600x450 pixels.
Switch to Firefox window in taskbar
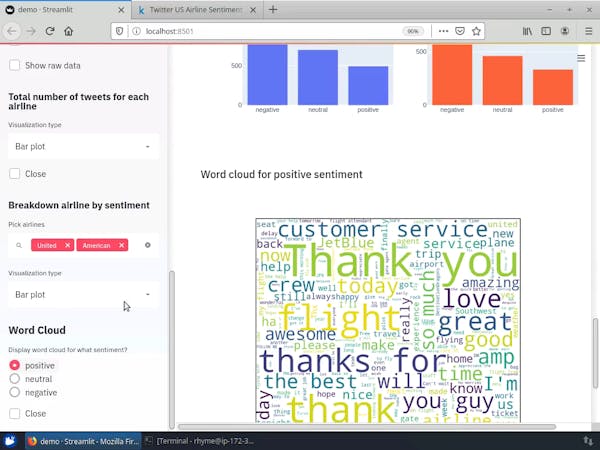click(83, 441)
